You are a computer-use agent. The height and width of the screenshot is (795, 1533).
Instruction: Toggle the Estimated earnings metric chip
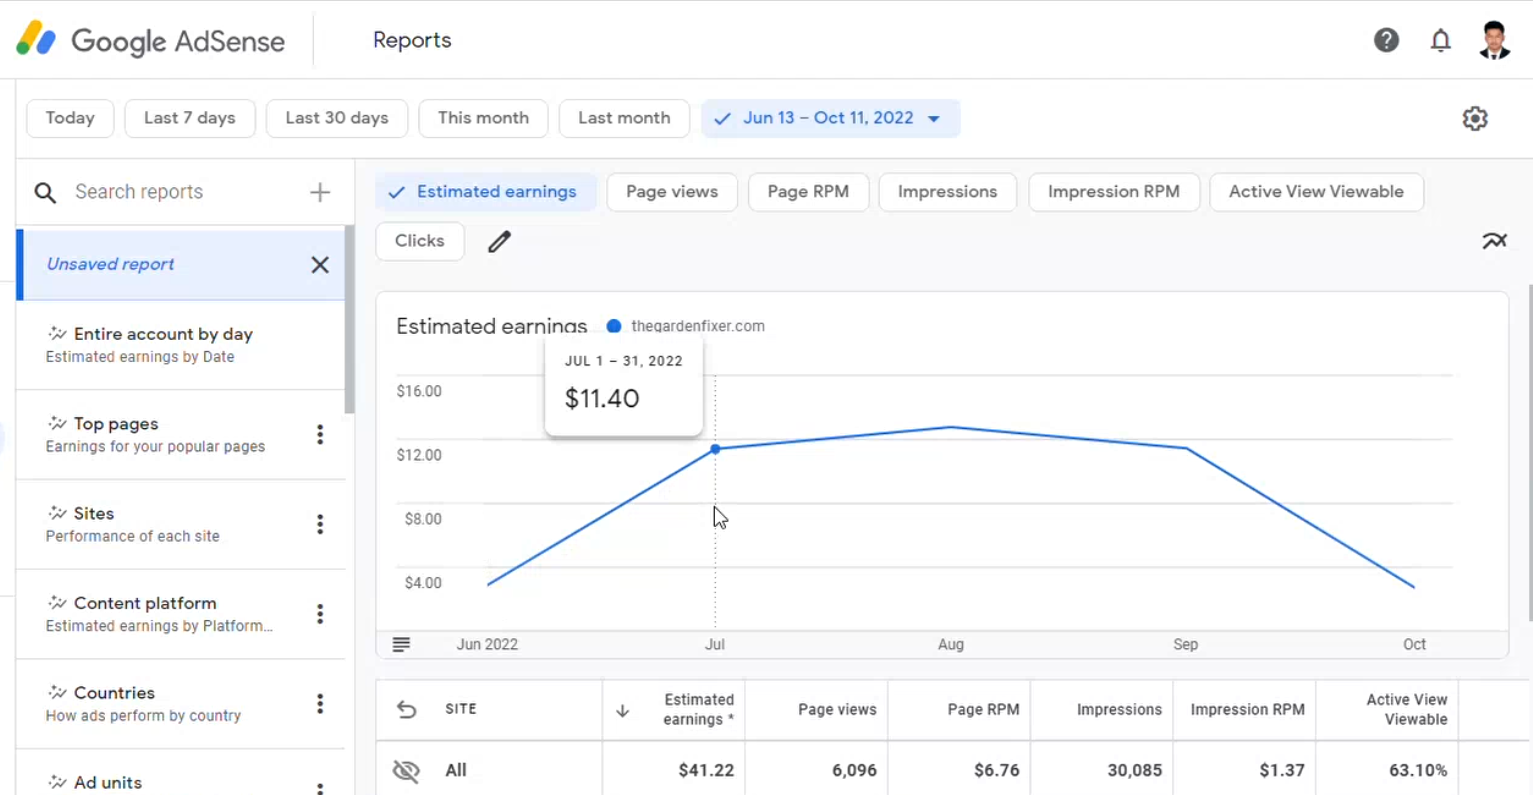[486, 192]
